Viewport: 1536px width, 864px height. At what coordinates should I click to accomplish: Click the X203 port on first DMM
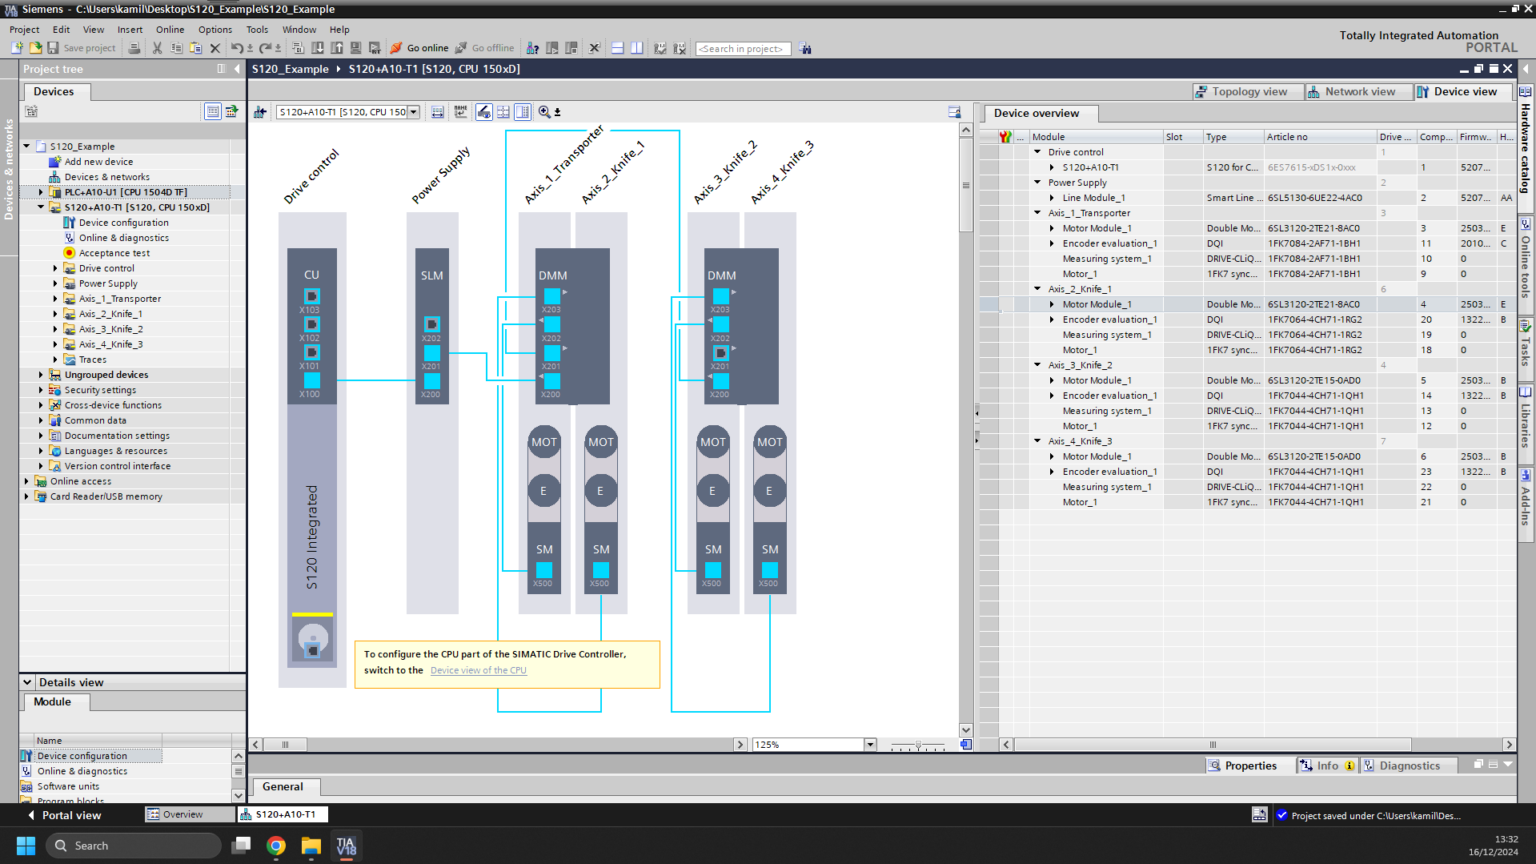(x=552, y=296)
